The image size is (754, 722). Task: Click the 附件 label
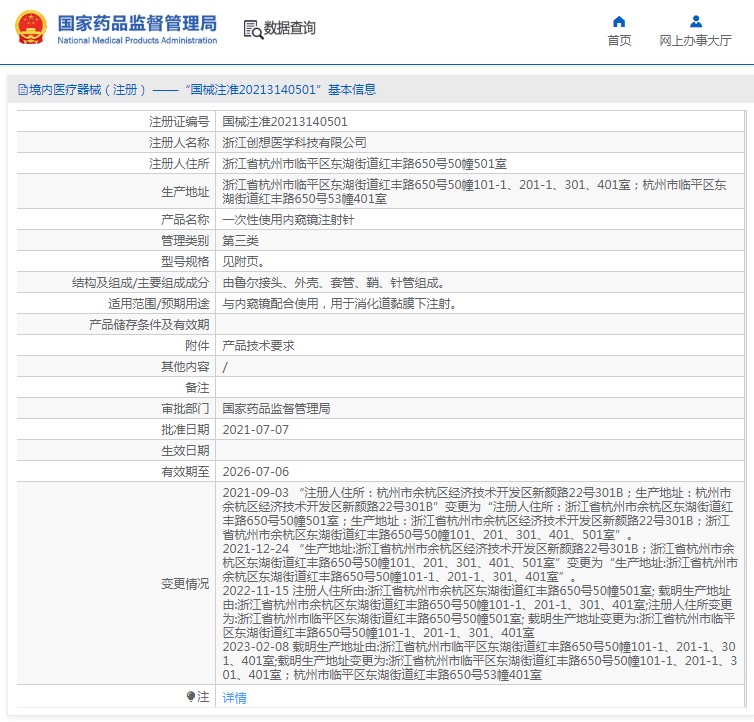[x=197, y=346]
